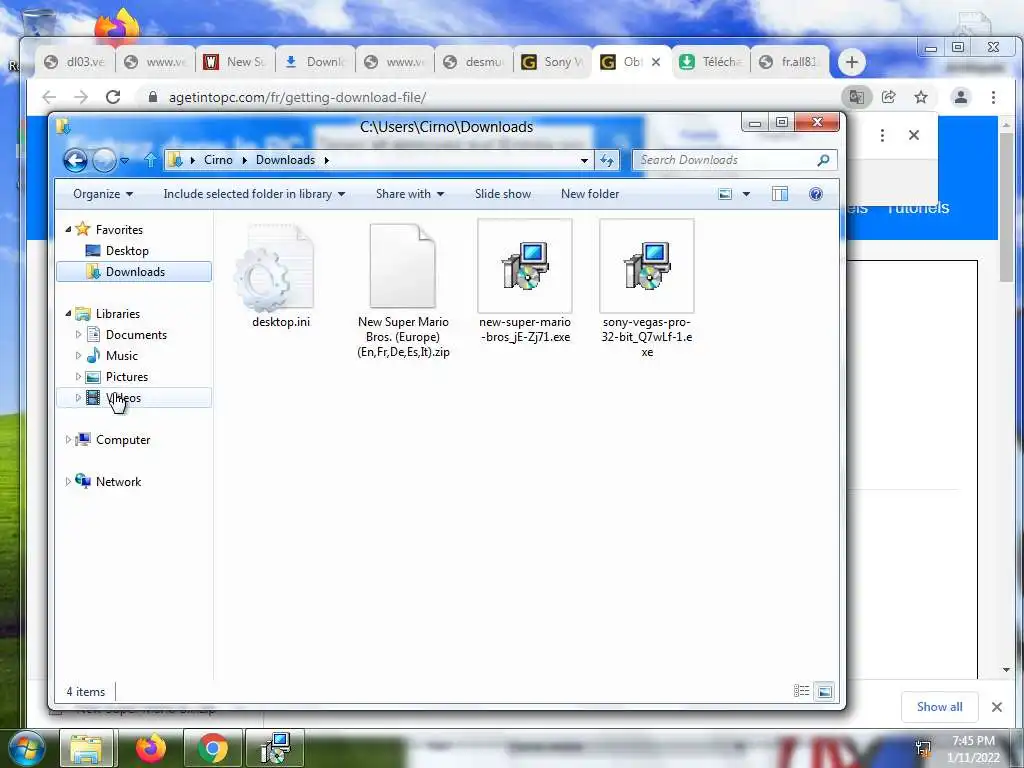Expand the Computer node
The image size is (1024, 768).
[x=68, y=440]
